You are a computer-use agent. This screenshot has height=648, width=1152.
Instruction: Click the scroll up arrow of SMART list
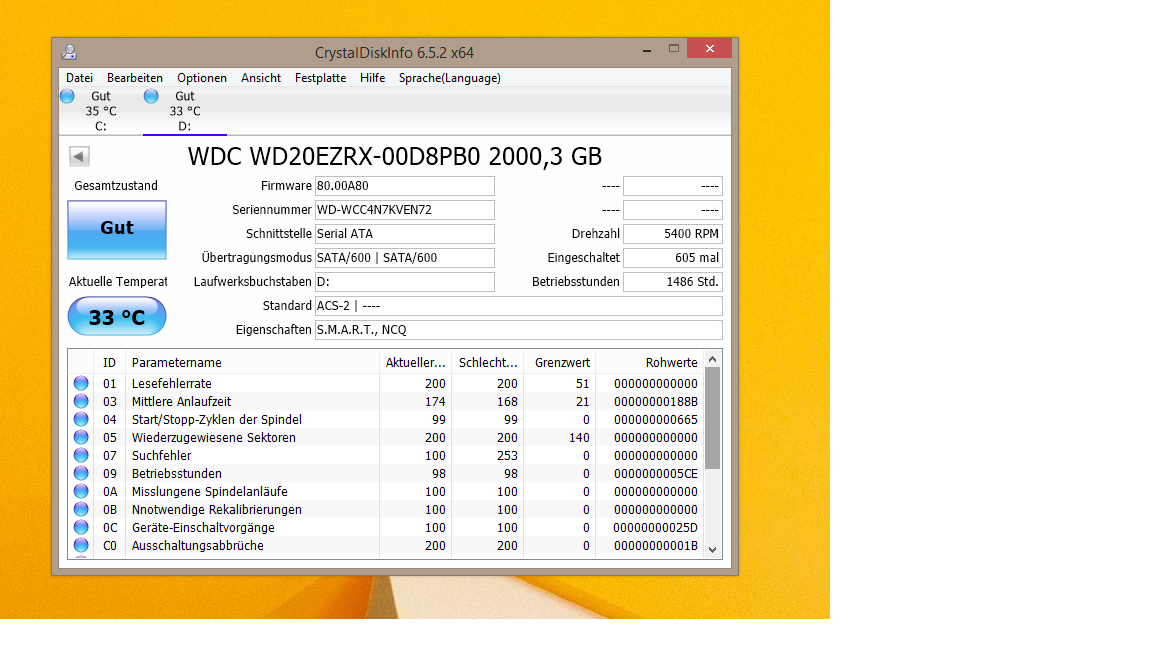[712, 359]
